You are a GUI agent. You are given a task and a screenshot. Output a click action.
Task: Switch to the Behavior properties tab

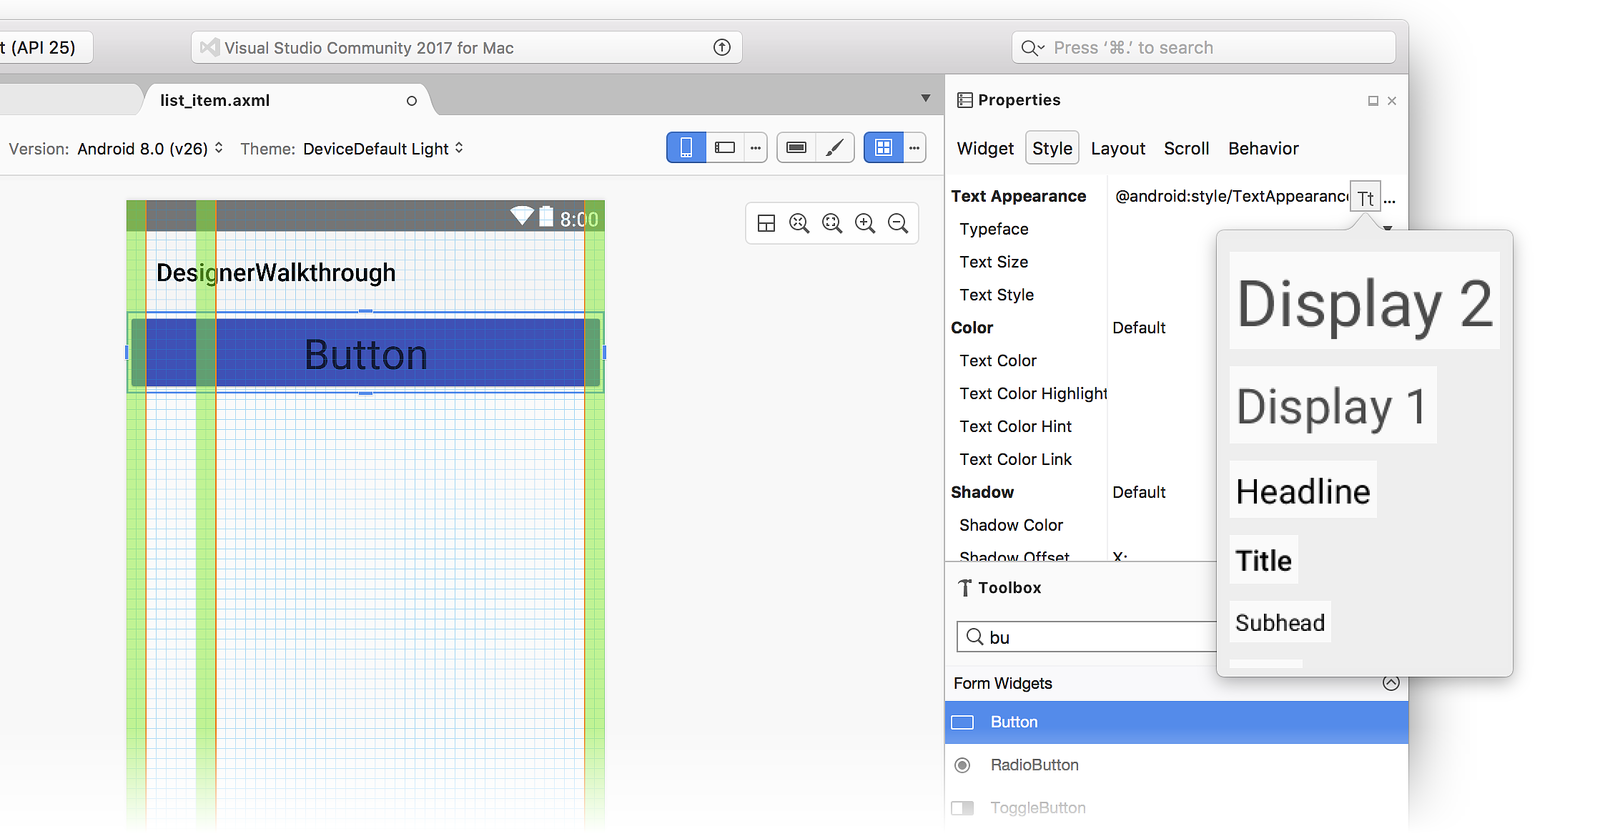point(1263,148)
